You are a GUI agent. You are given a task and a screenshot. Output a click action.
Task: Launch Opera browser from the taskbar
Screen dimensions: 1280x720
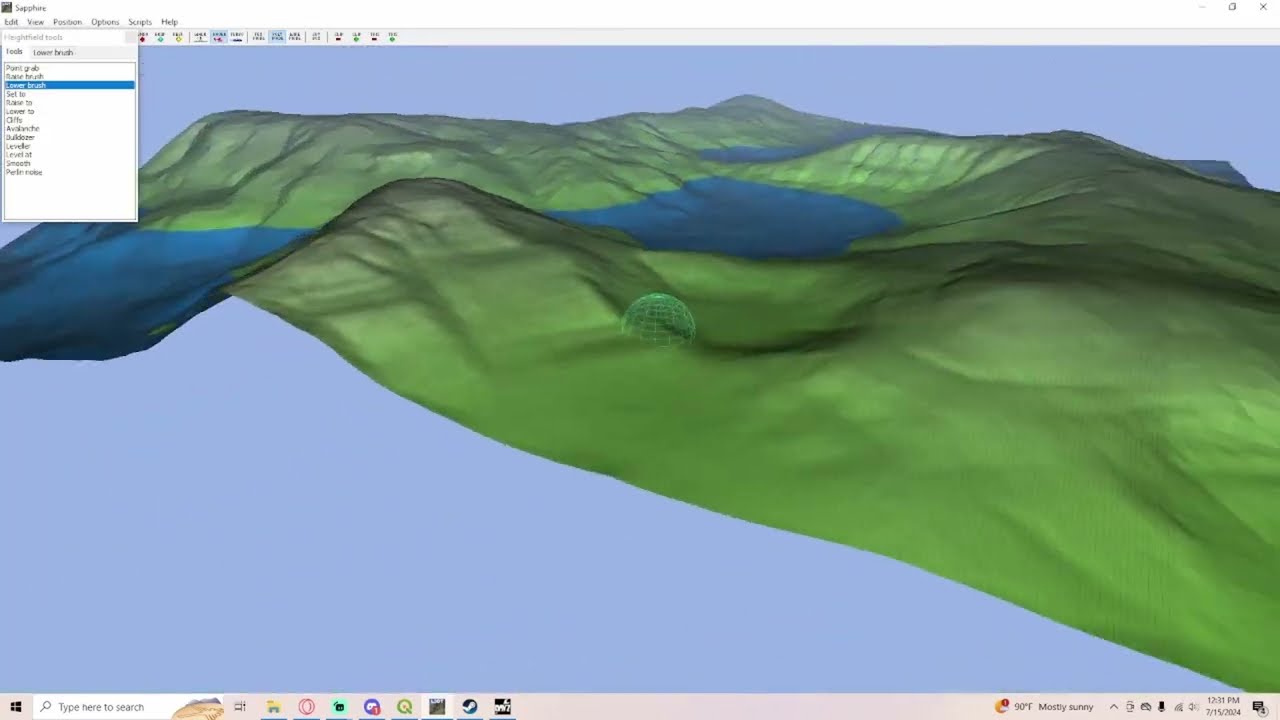[307, 707]
